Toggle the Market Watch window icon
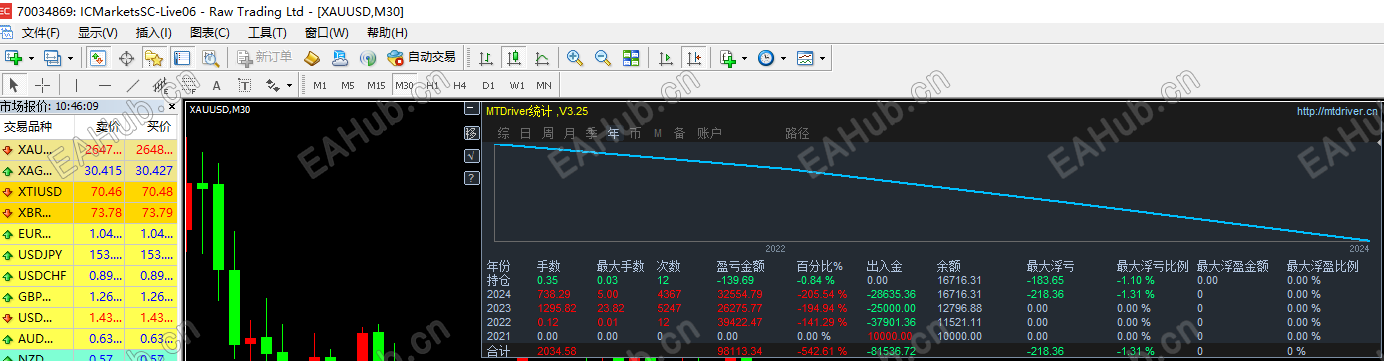1384x361 pixels. coord(98,57)
